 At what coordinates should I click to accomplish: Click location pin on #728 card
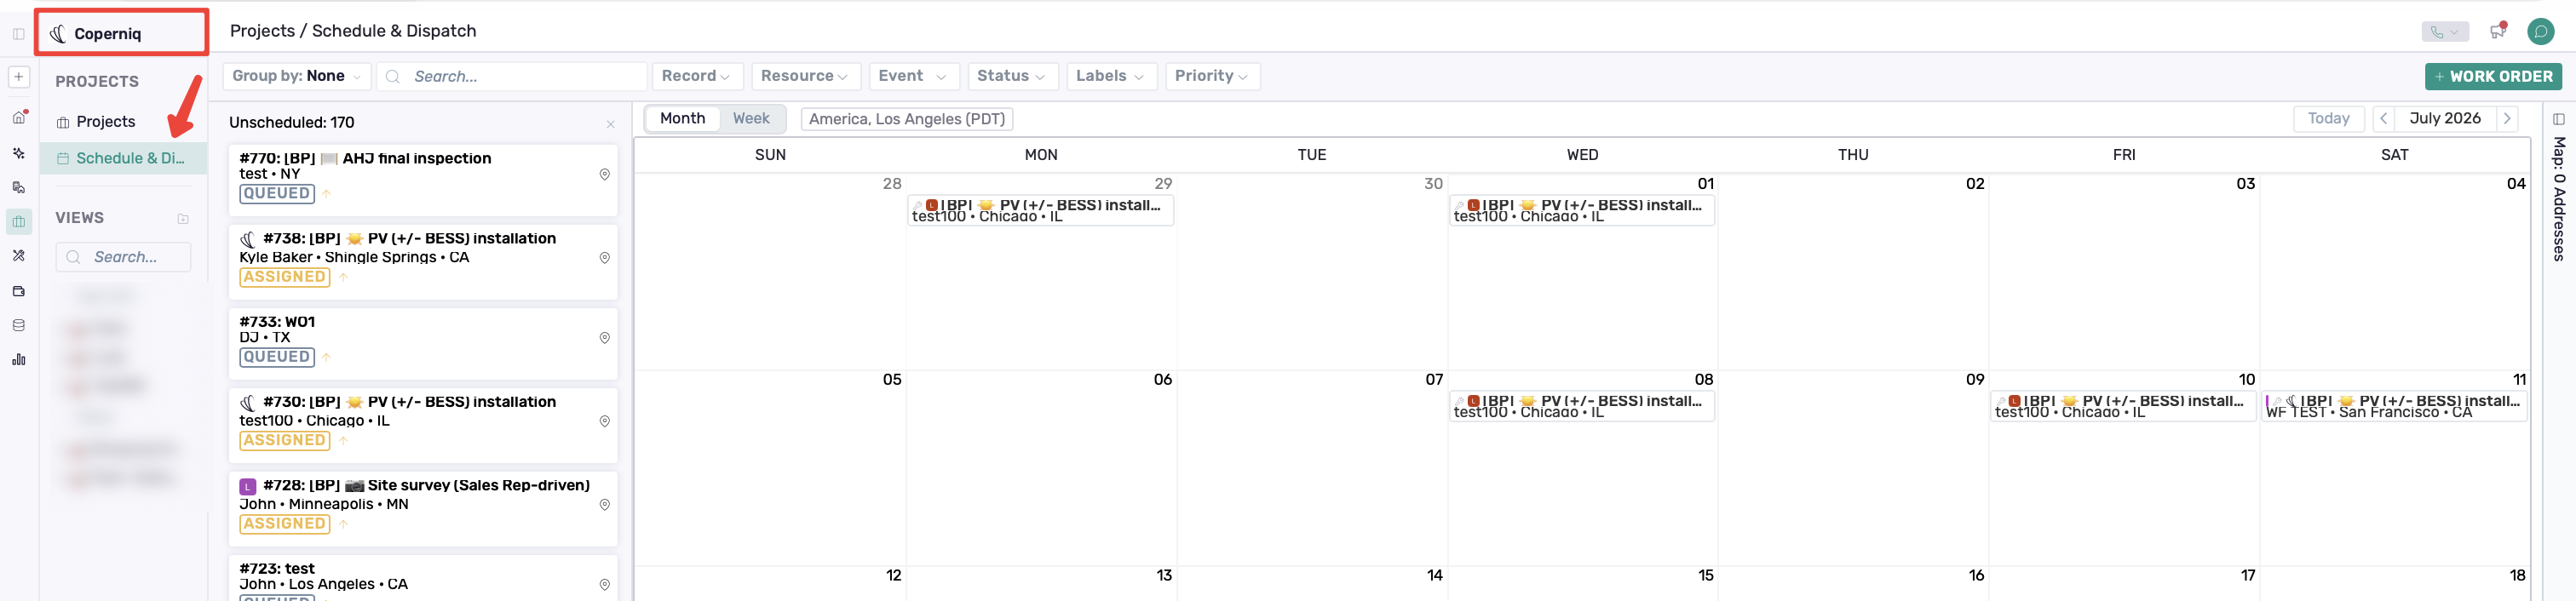click(604, 505)
